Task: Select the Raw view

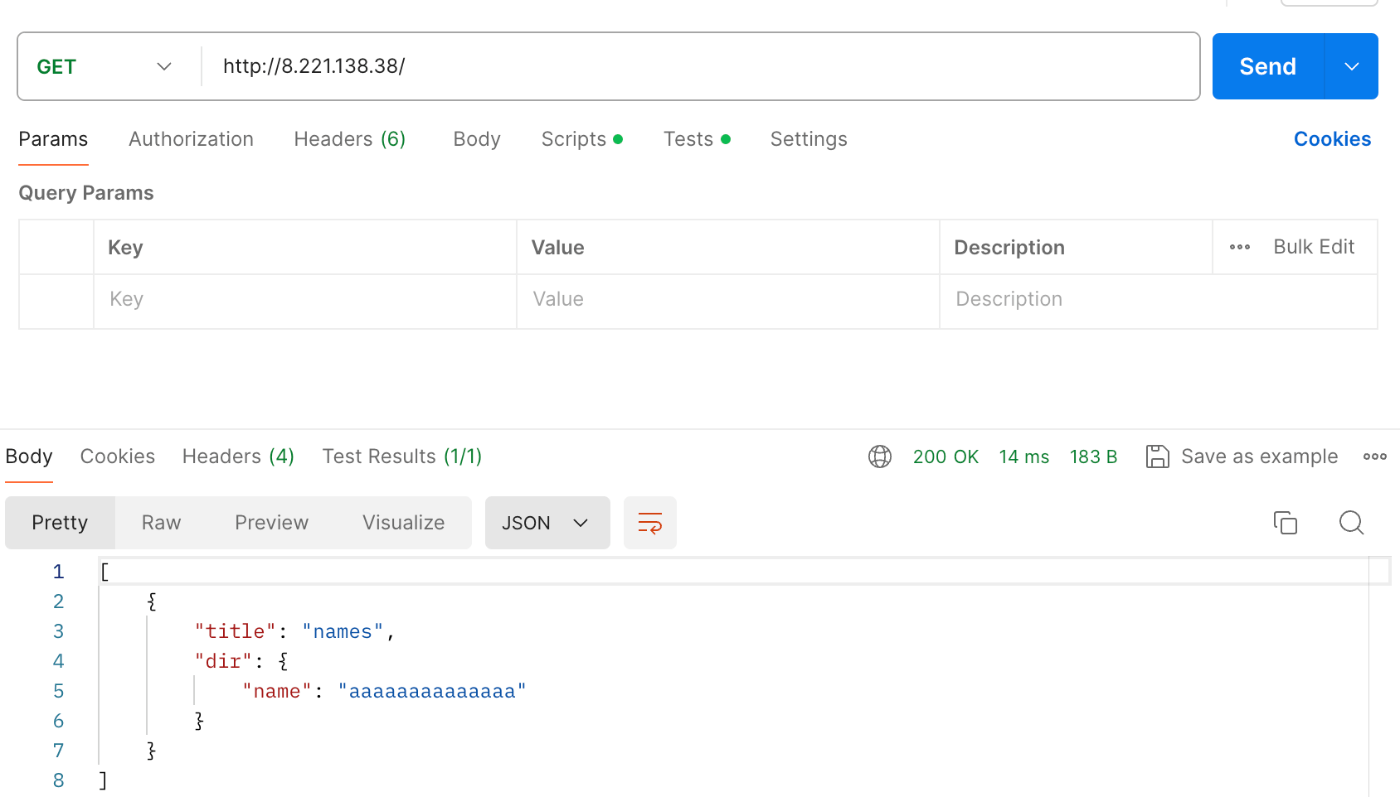Action: [161, 523]
